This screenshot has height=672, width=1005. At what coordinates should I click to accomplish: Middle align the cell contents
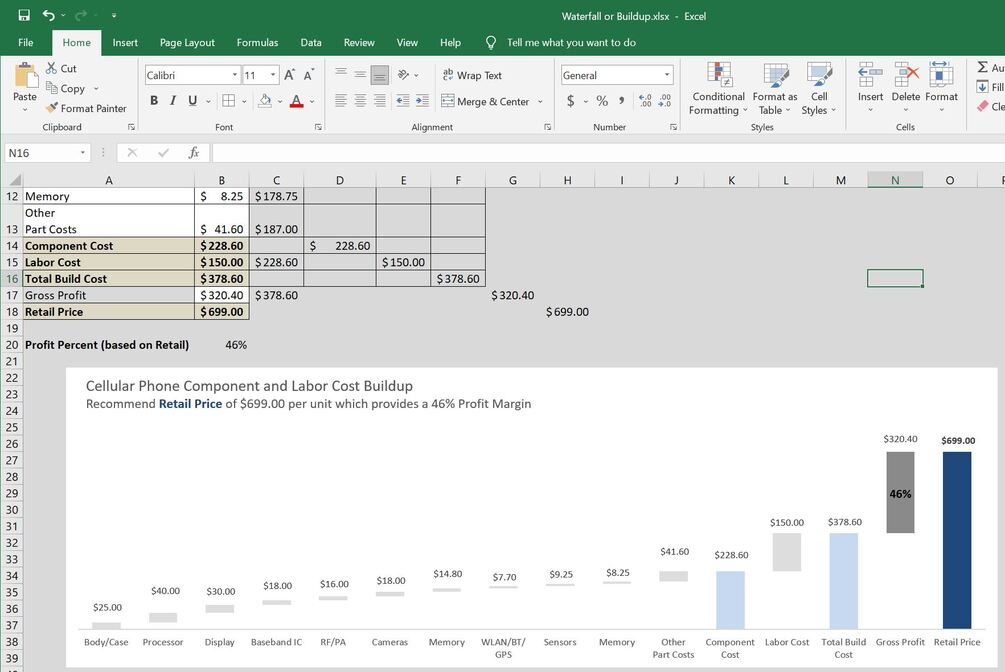360,75
